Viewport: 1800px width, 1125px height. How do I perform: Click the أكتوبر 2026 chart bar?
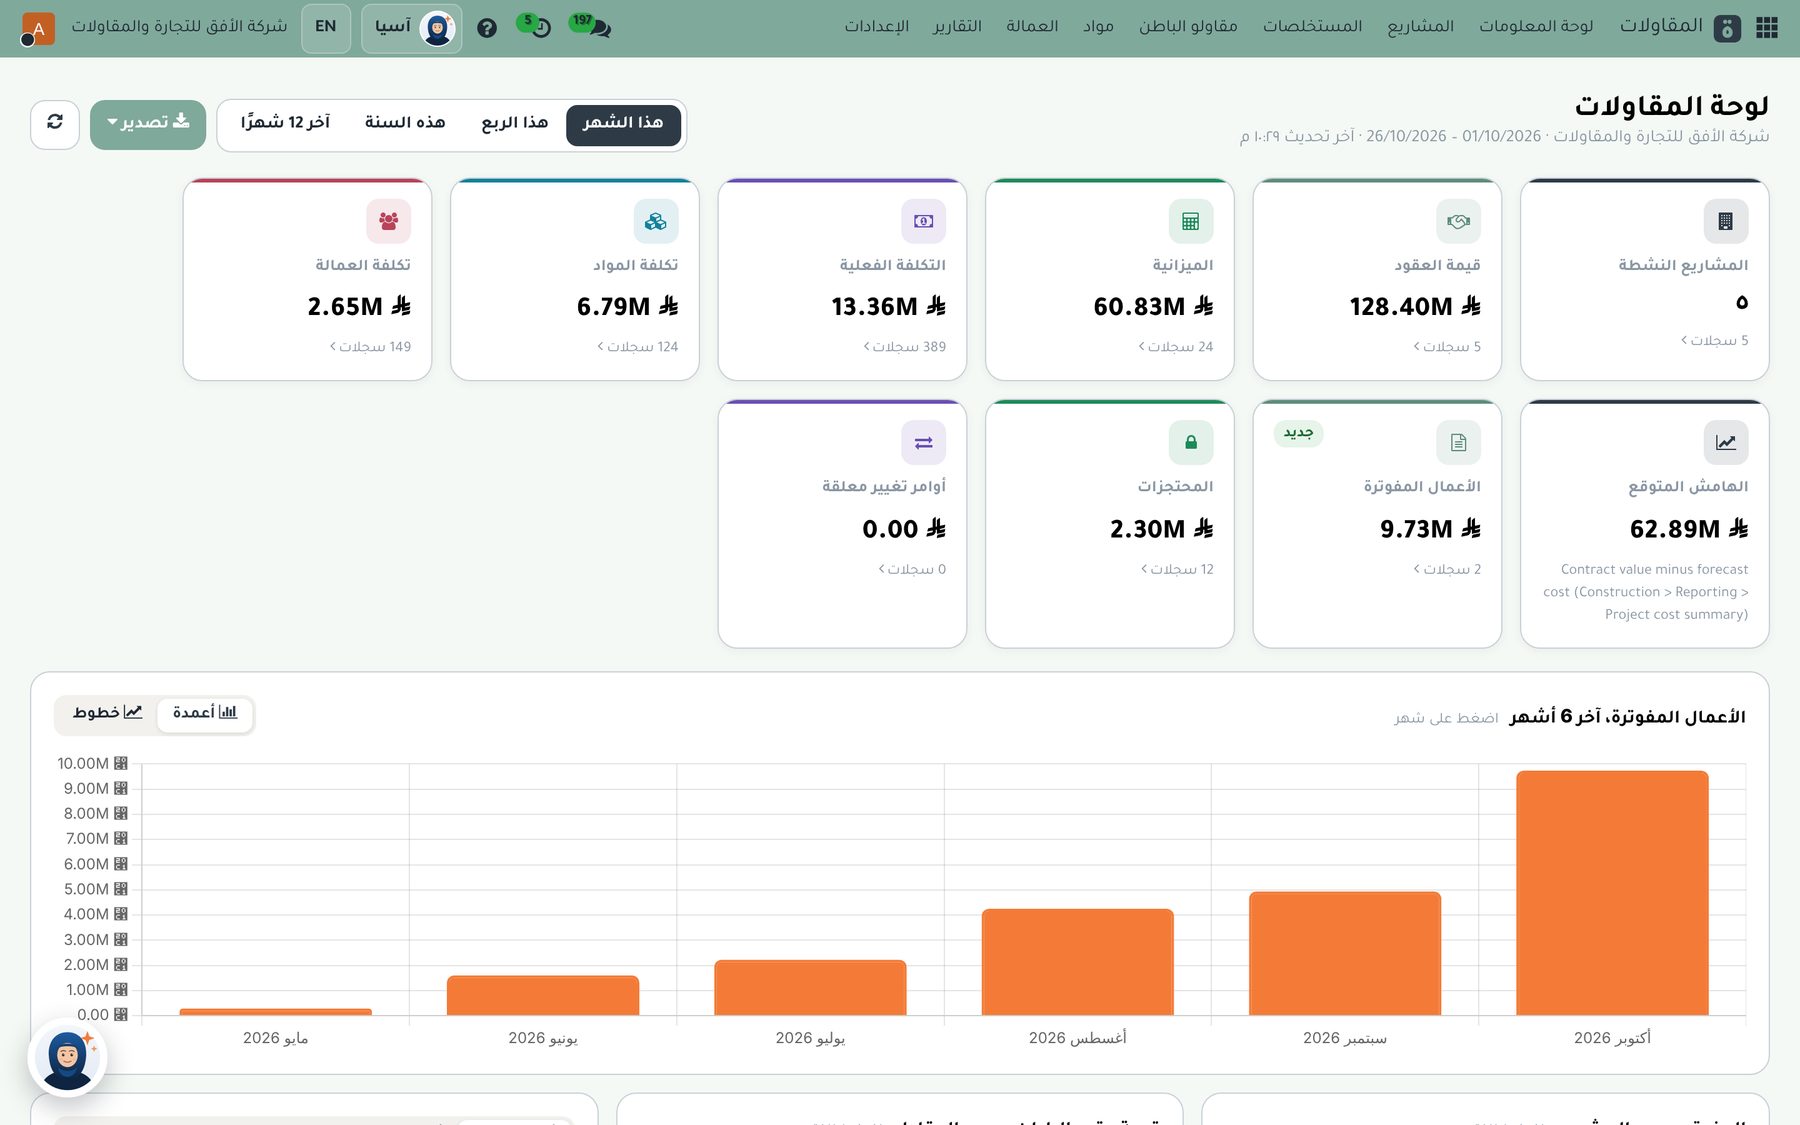pyautogui.click(x=1612, y=893)
